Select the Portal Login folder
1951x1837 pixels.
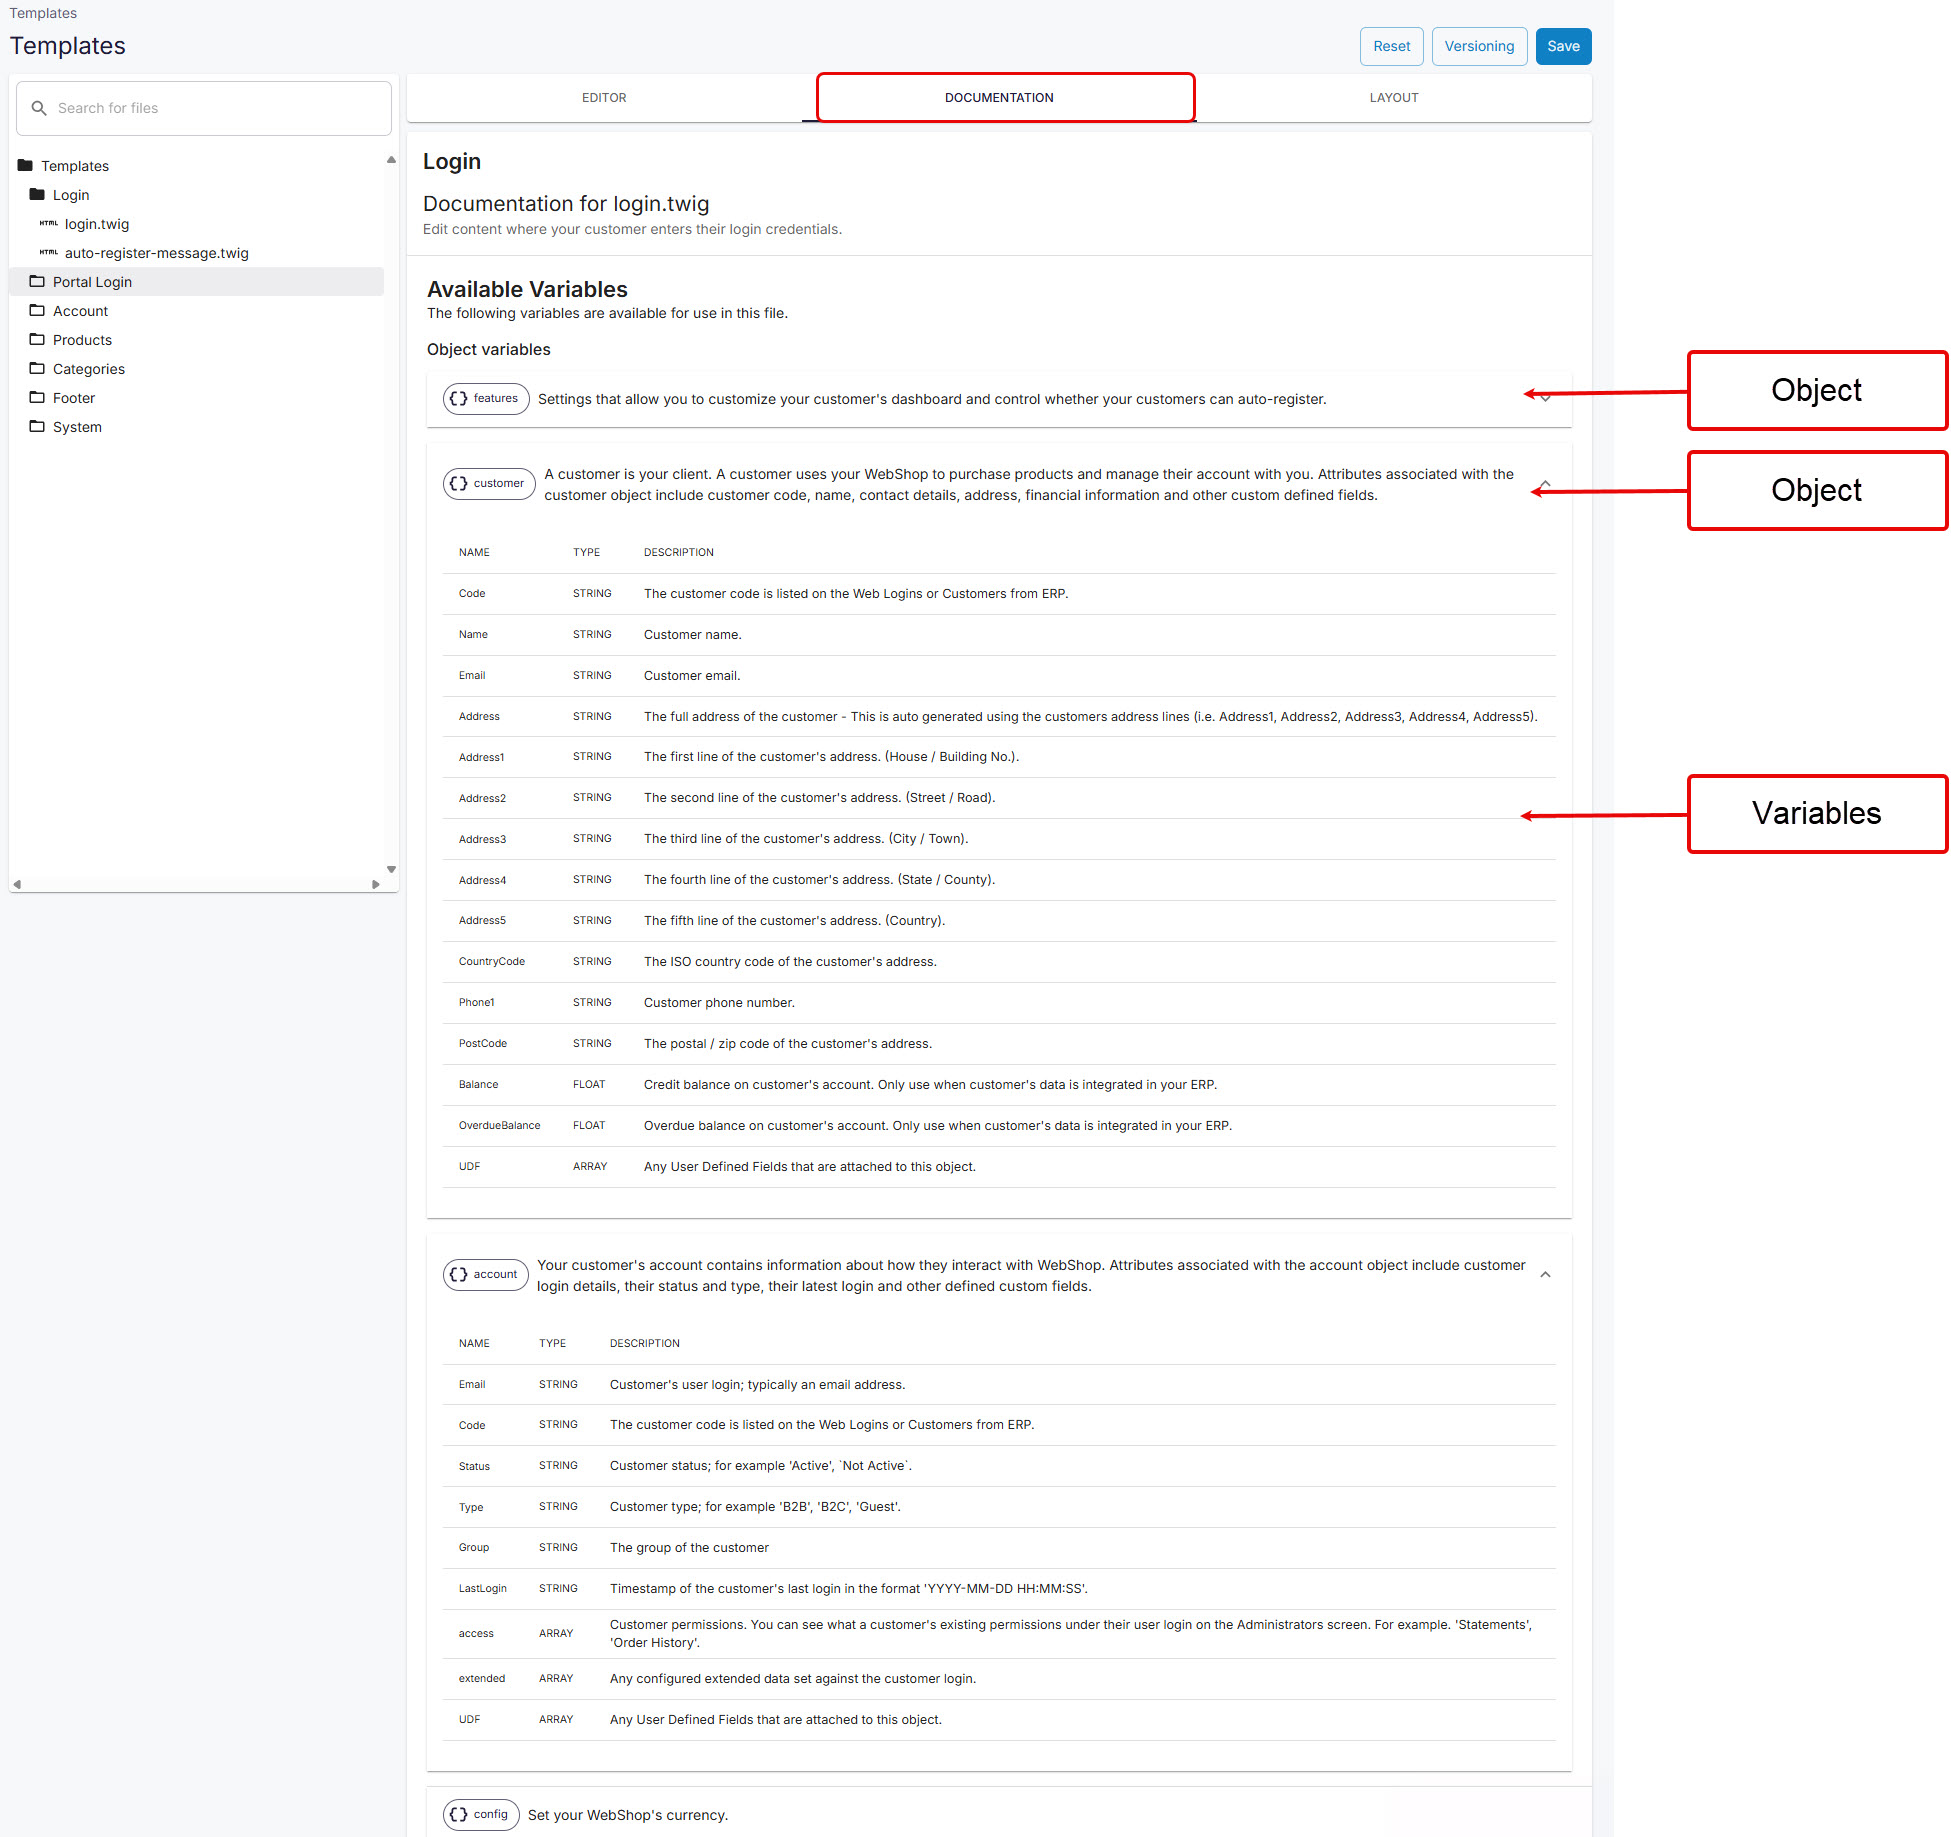[92, 281]
